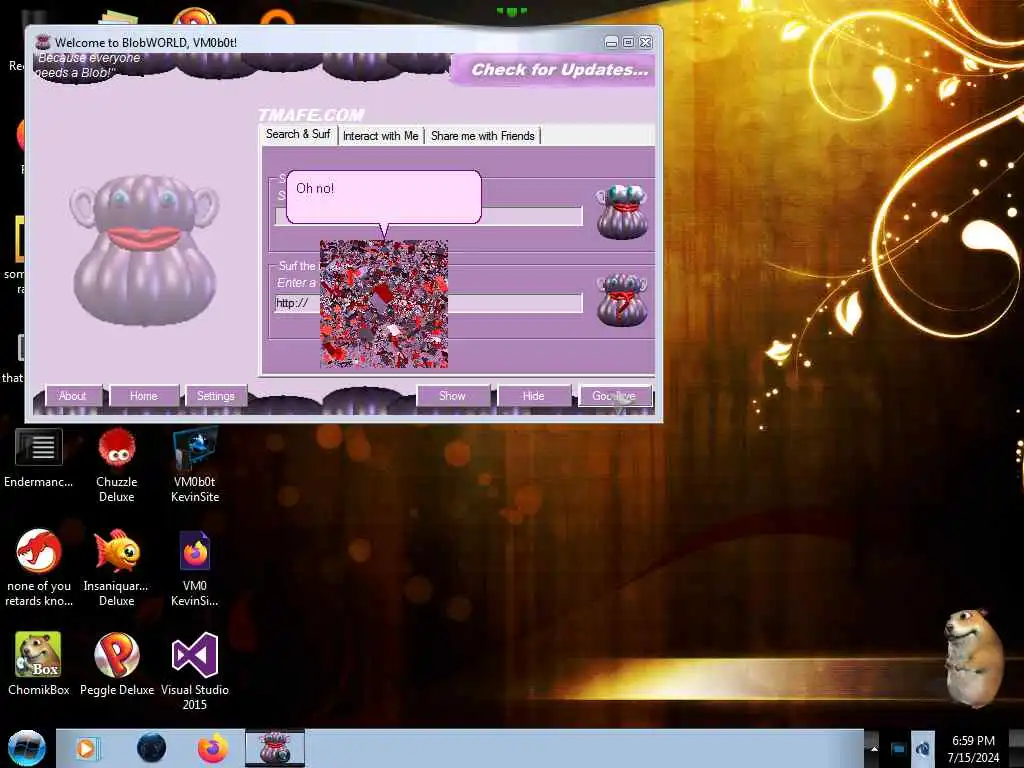This screenshot has height=768, width=1024.
Task: Switch to Share me with Friends tab
Action: click(483, 136)
